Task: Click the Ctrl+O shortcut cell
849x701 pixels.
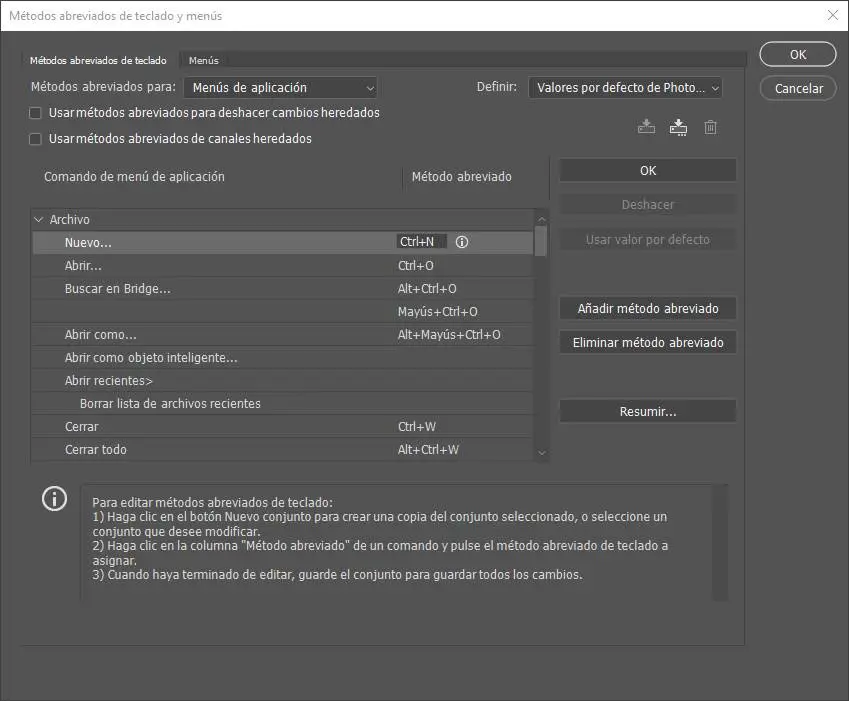Action: pyautogui.click(x=415, y=266)
